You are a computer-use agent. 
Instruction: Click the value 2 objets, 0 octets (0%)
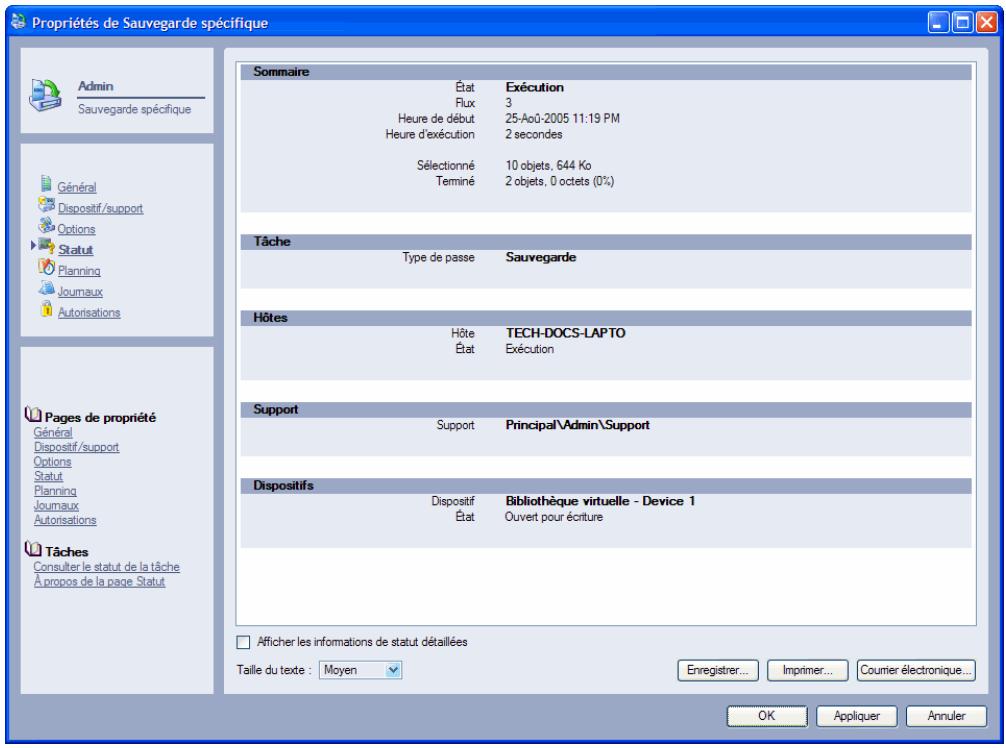coord(559,182)
